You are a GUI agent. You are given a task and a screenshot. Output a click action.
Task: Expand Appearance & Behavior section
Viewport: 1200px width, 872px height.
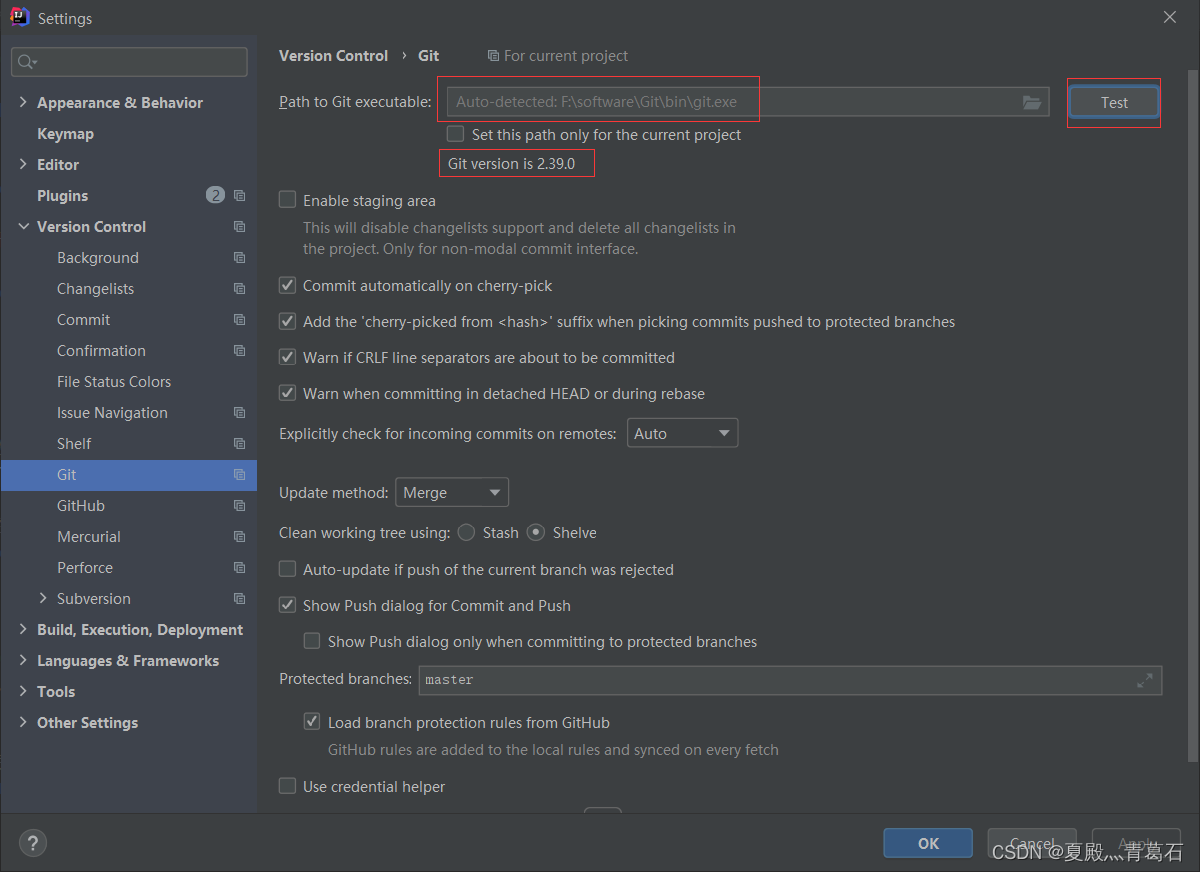click(23, 103)
